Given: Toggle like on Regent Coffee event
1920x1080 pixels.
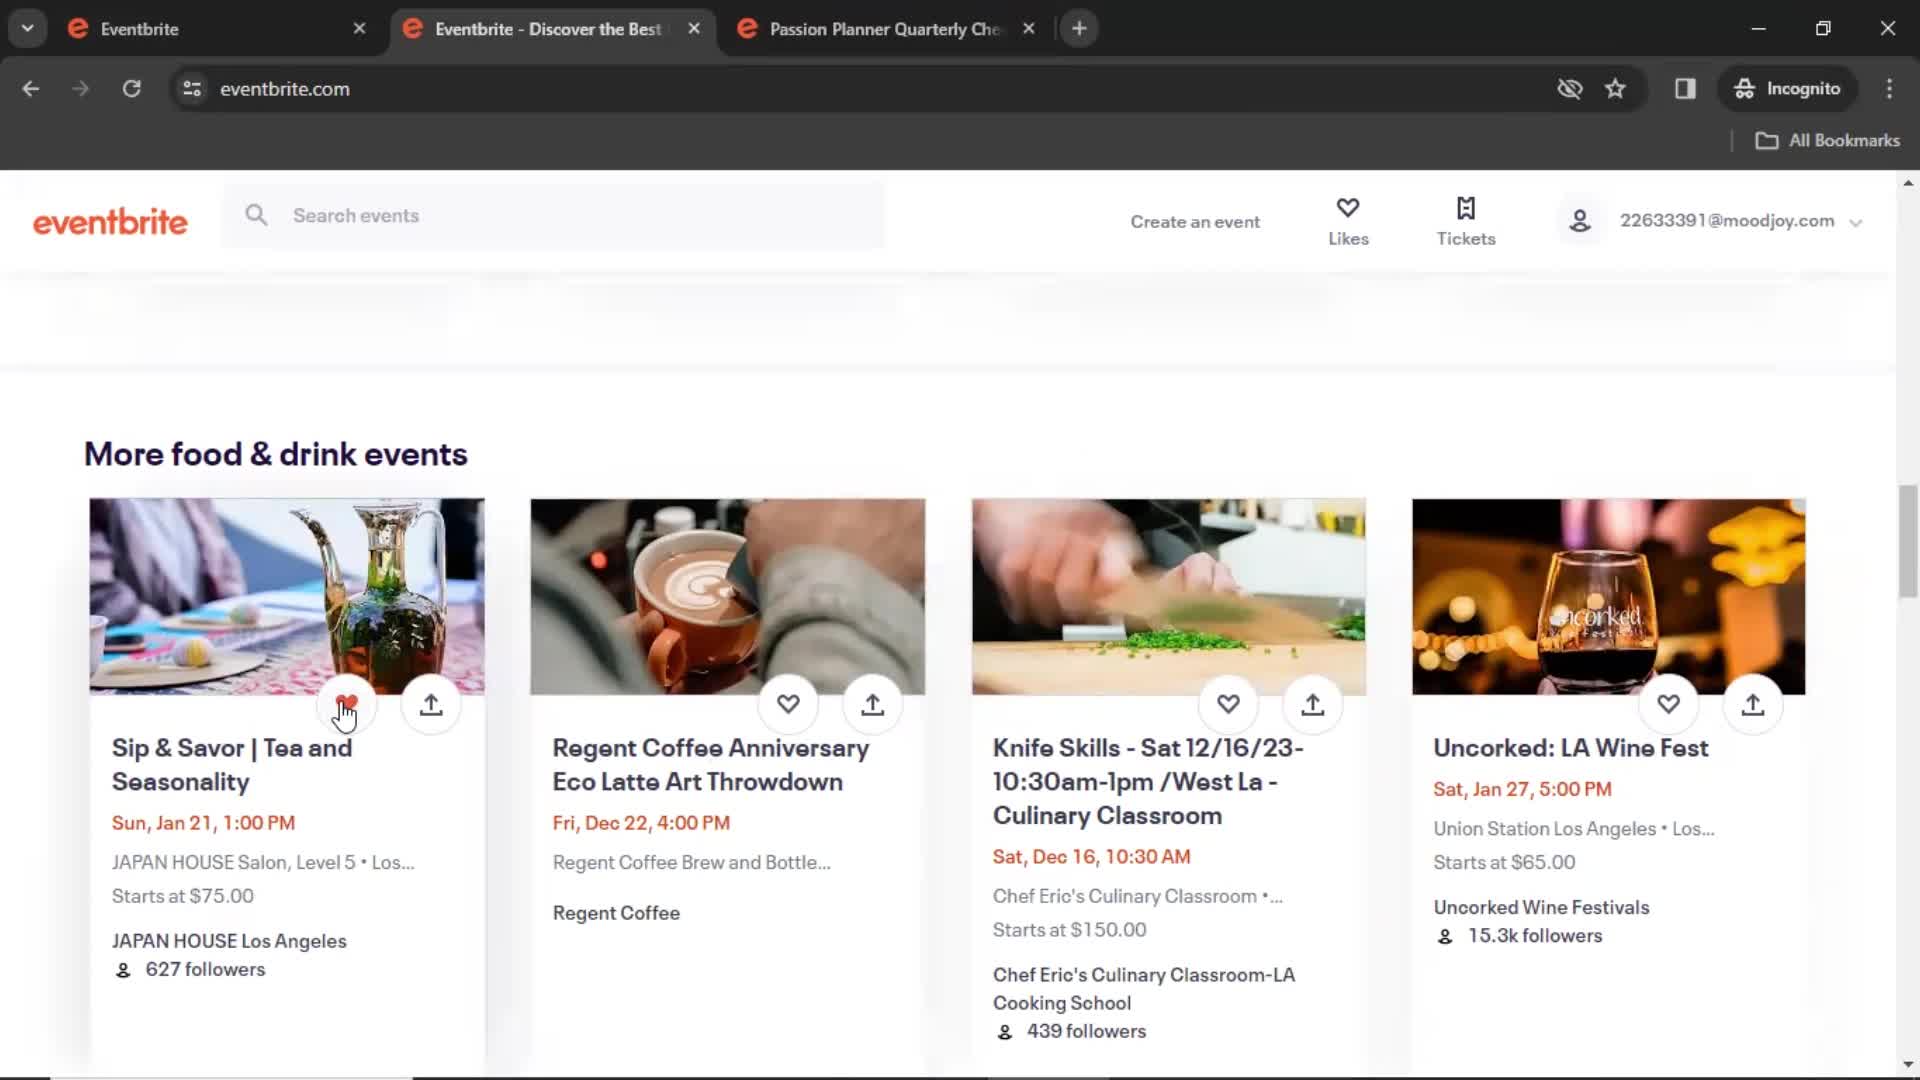Looking at the screenshot, I should 787,703.
